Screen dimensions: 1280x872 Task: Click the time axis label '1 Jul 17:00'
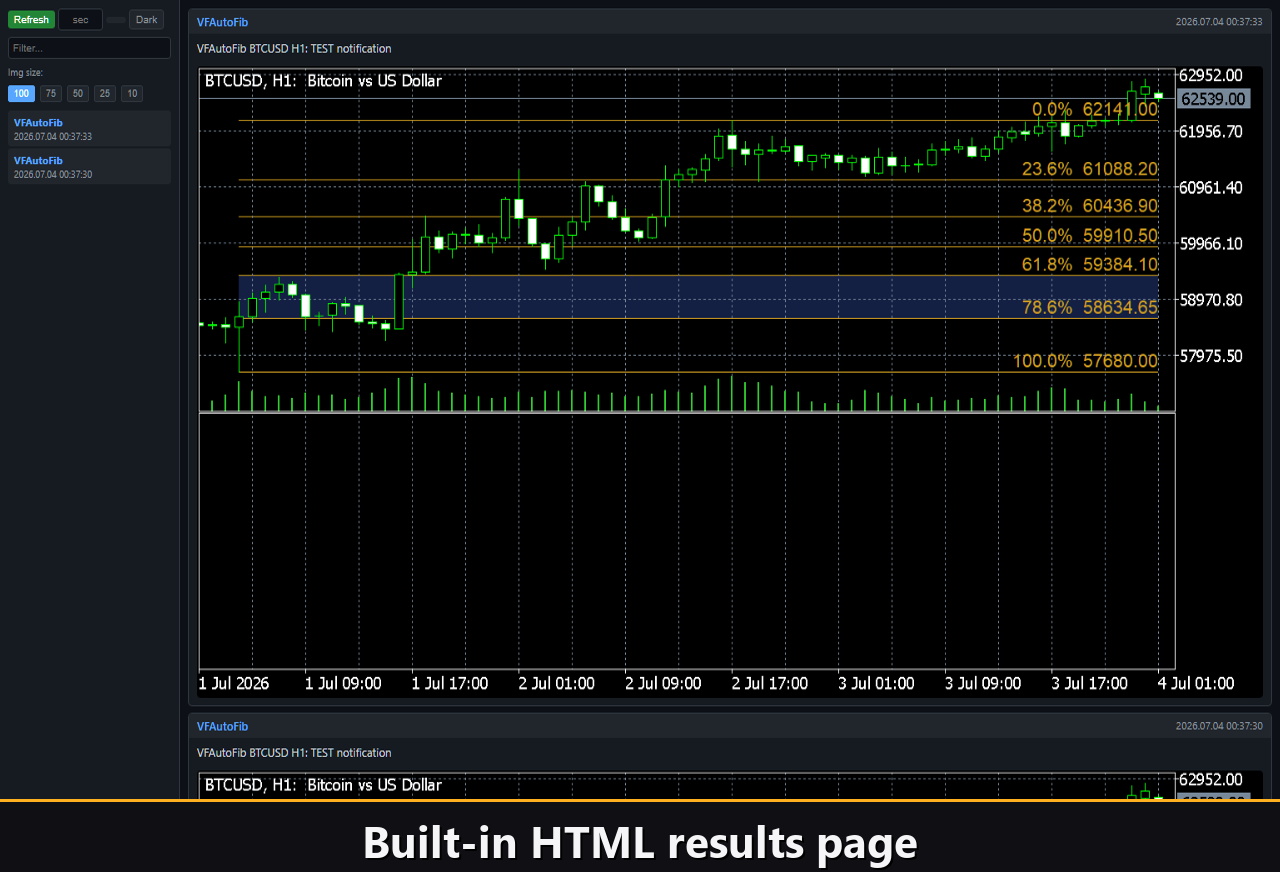pos(450,684)
